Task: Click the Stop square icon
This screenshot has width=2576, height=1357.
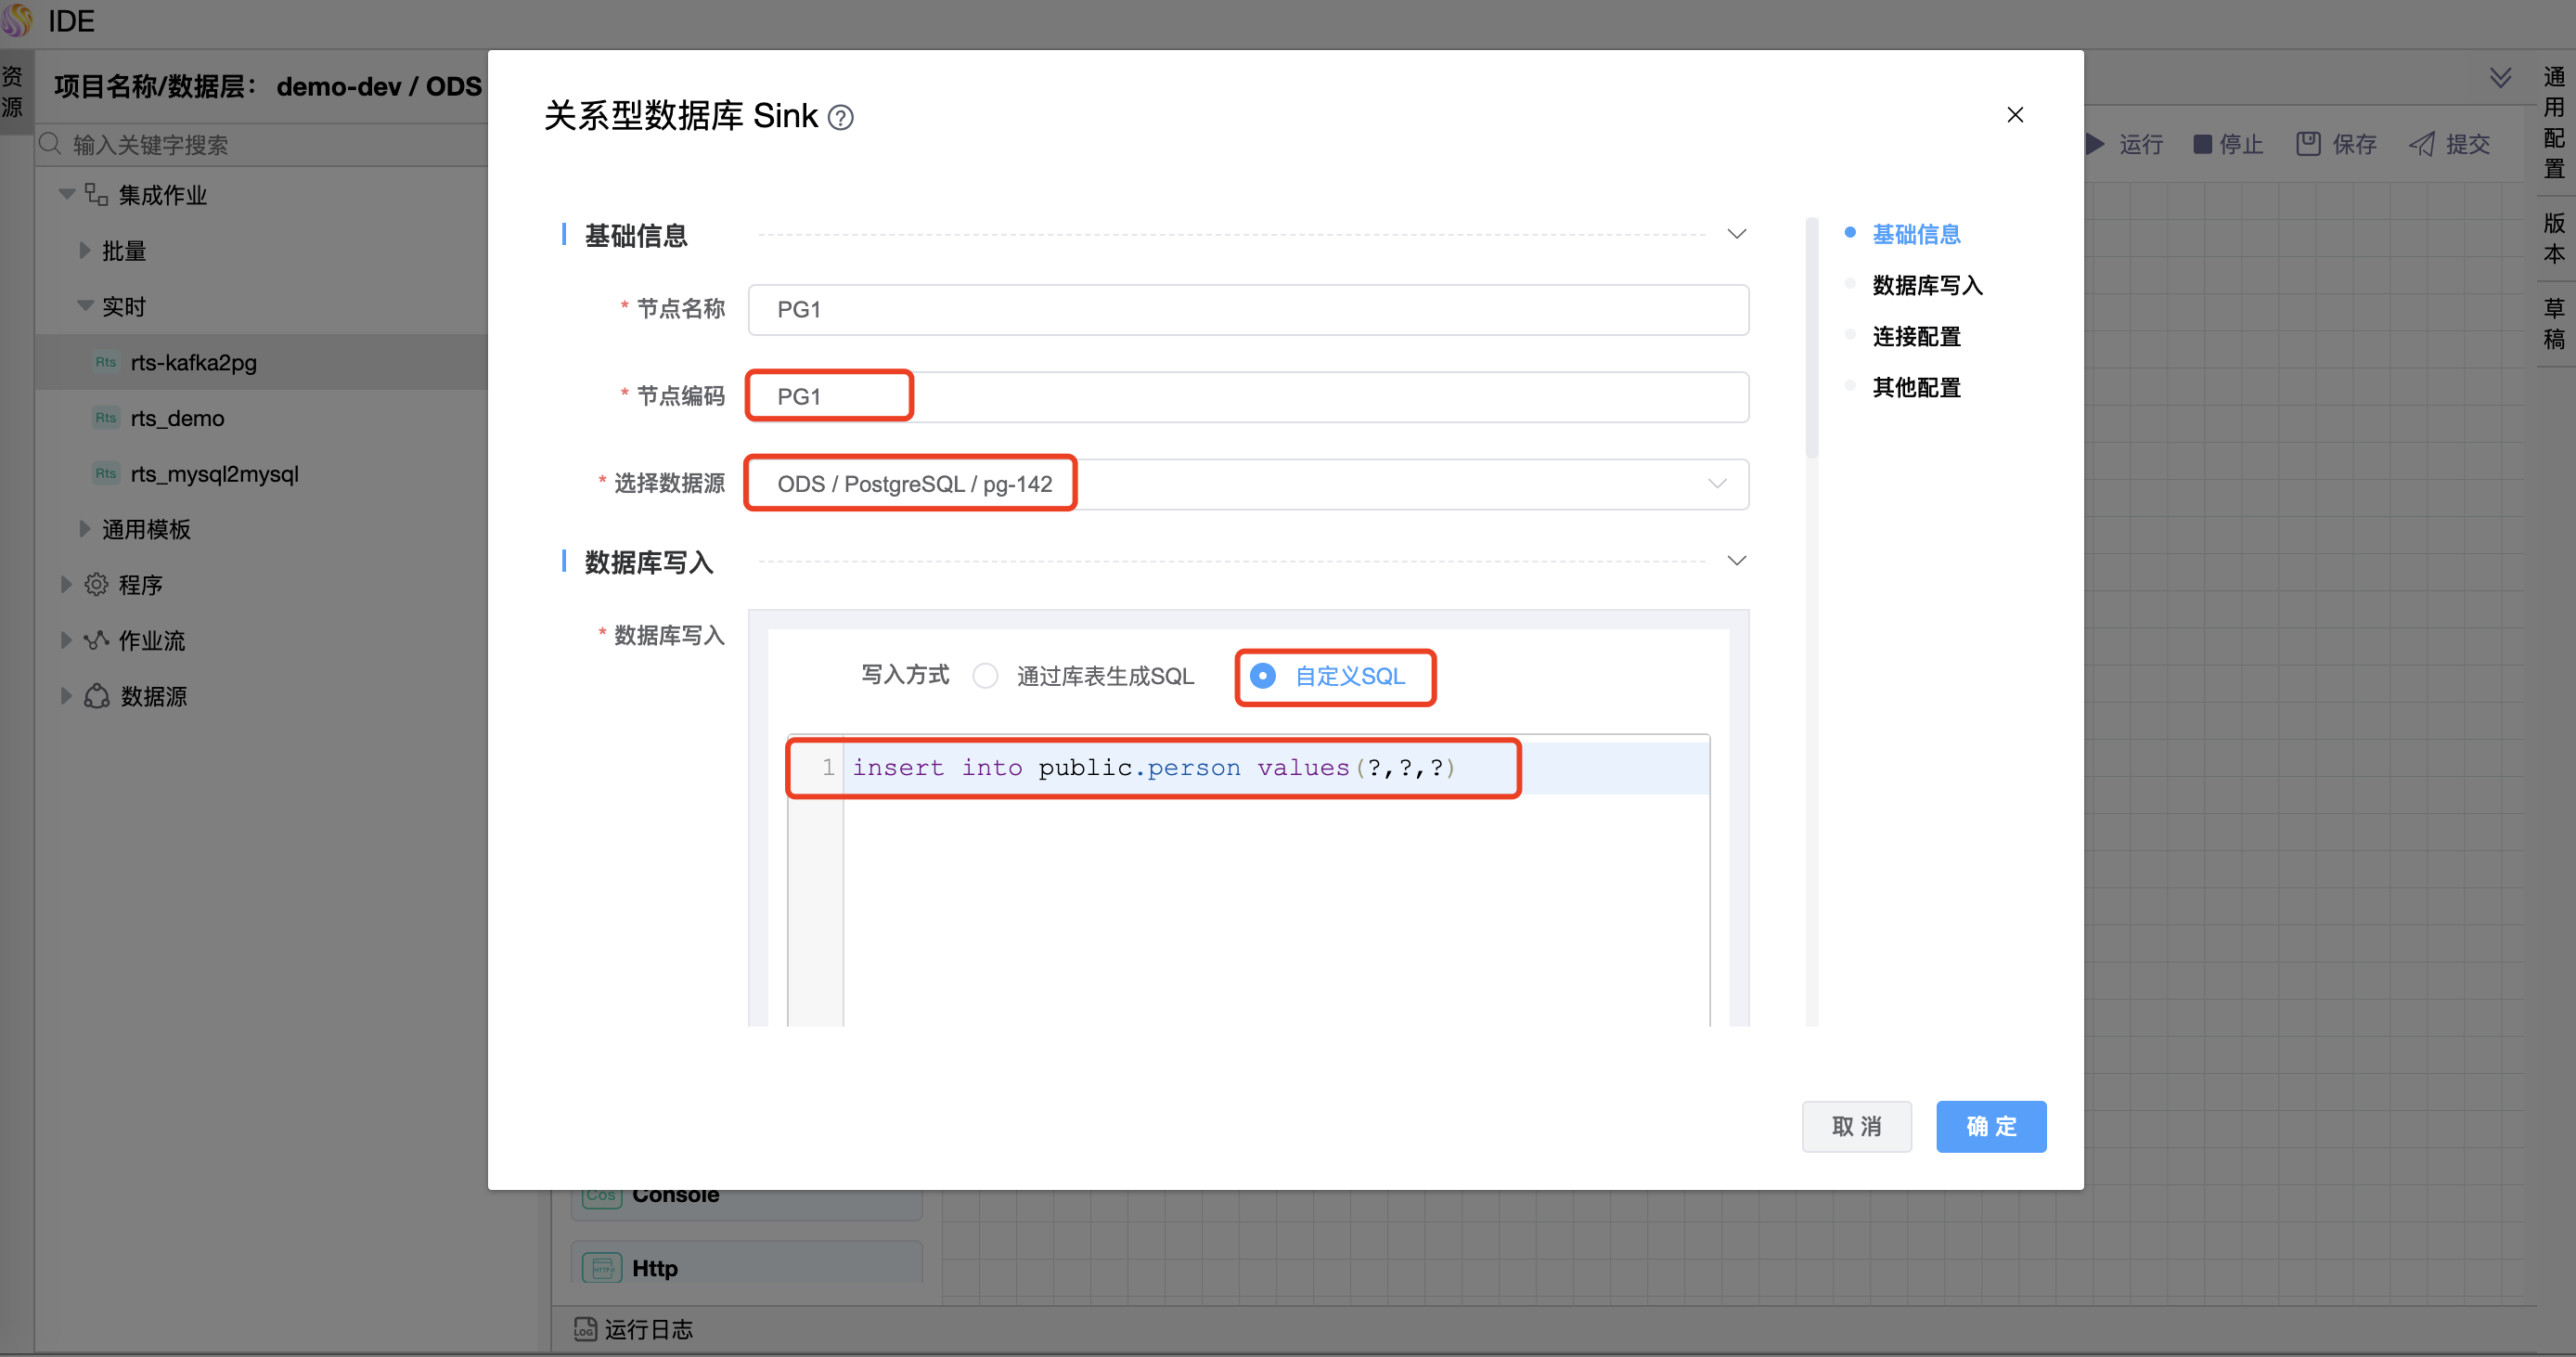Action: tap(2201, 144)
